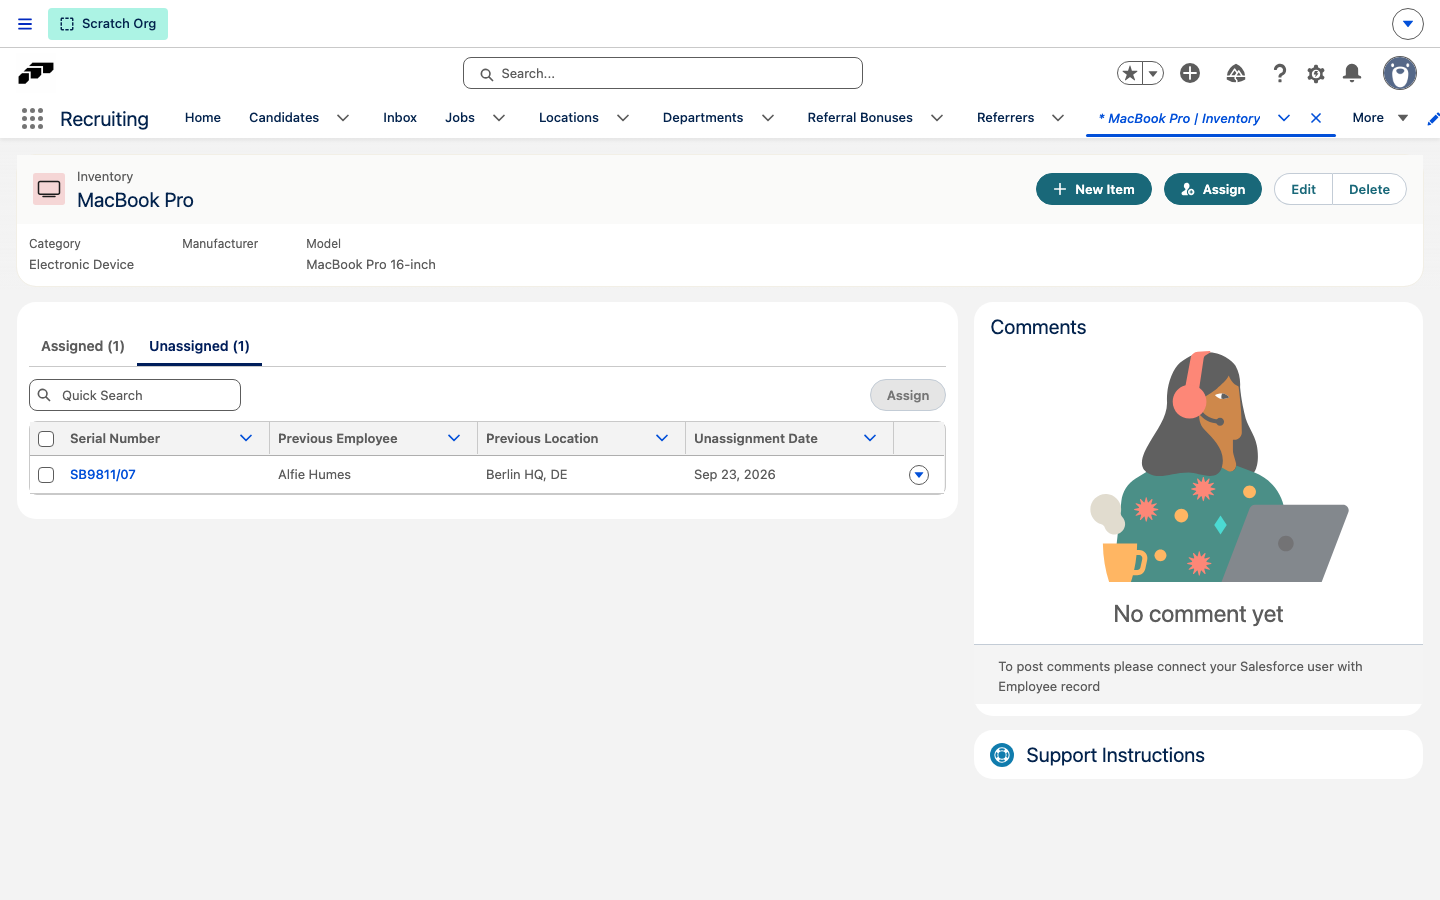Click the Delete button
The height and width of the screenshot is (900, 1440).
point(1369,189)
